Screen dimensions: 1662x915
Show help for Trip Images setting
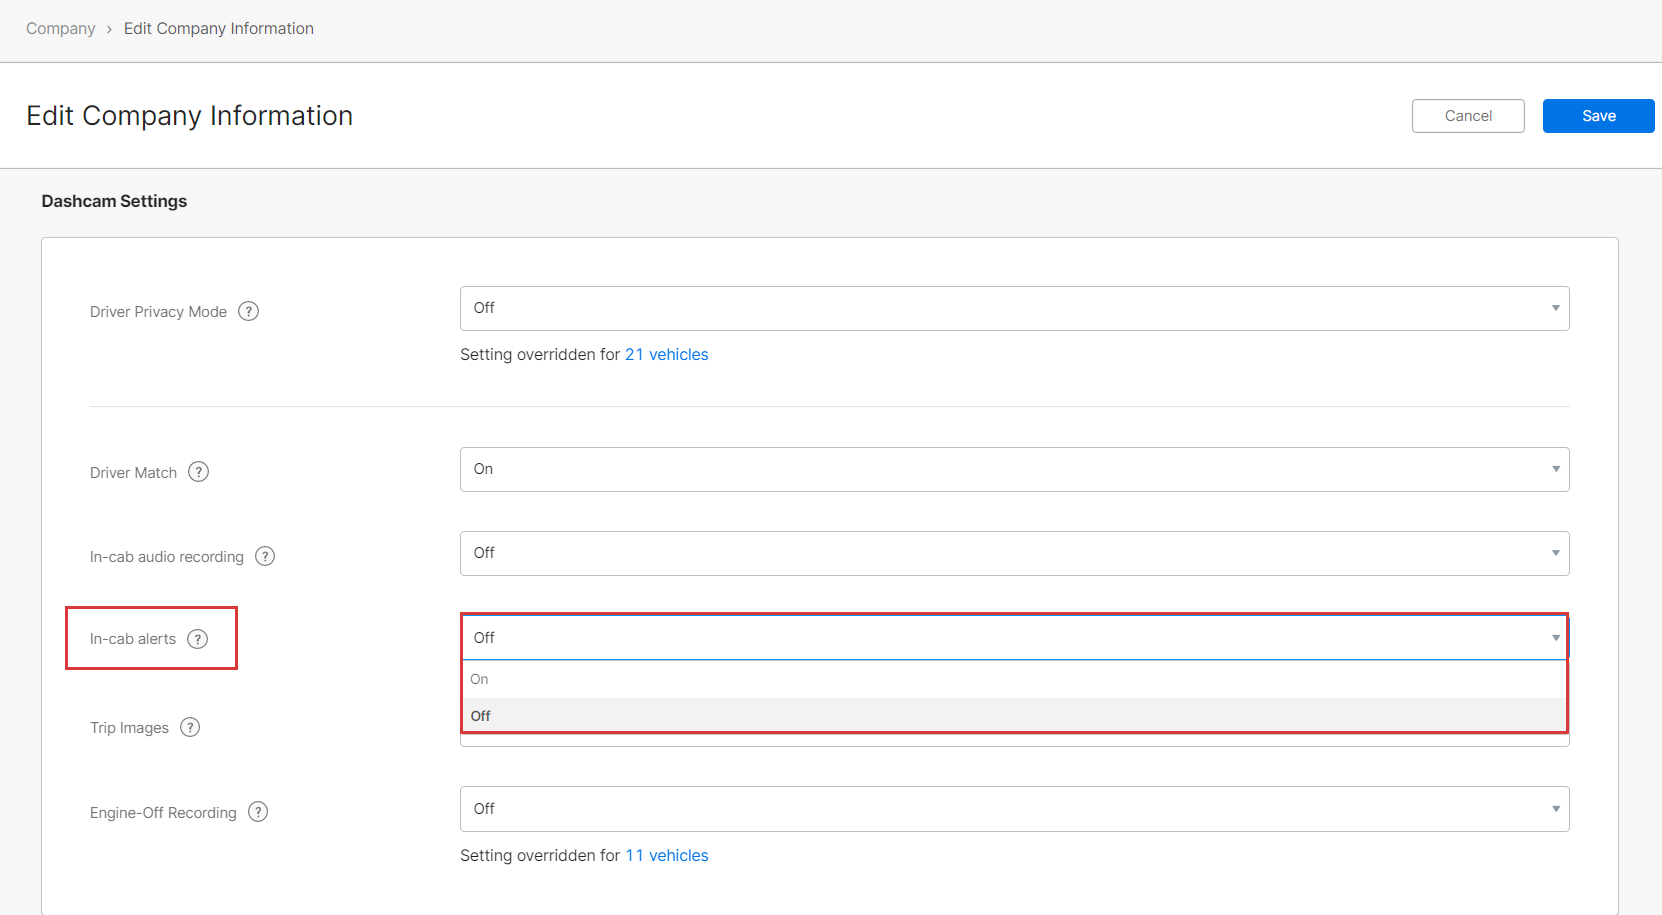pos(190,727)
